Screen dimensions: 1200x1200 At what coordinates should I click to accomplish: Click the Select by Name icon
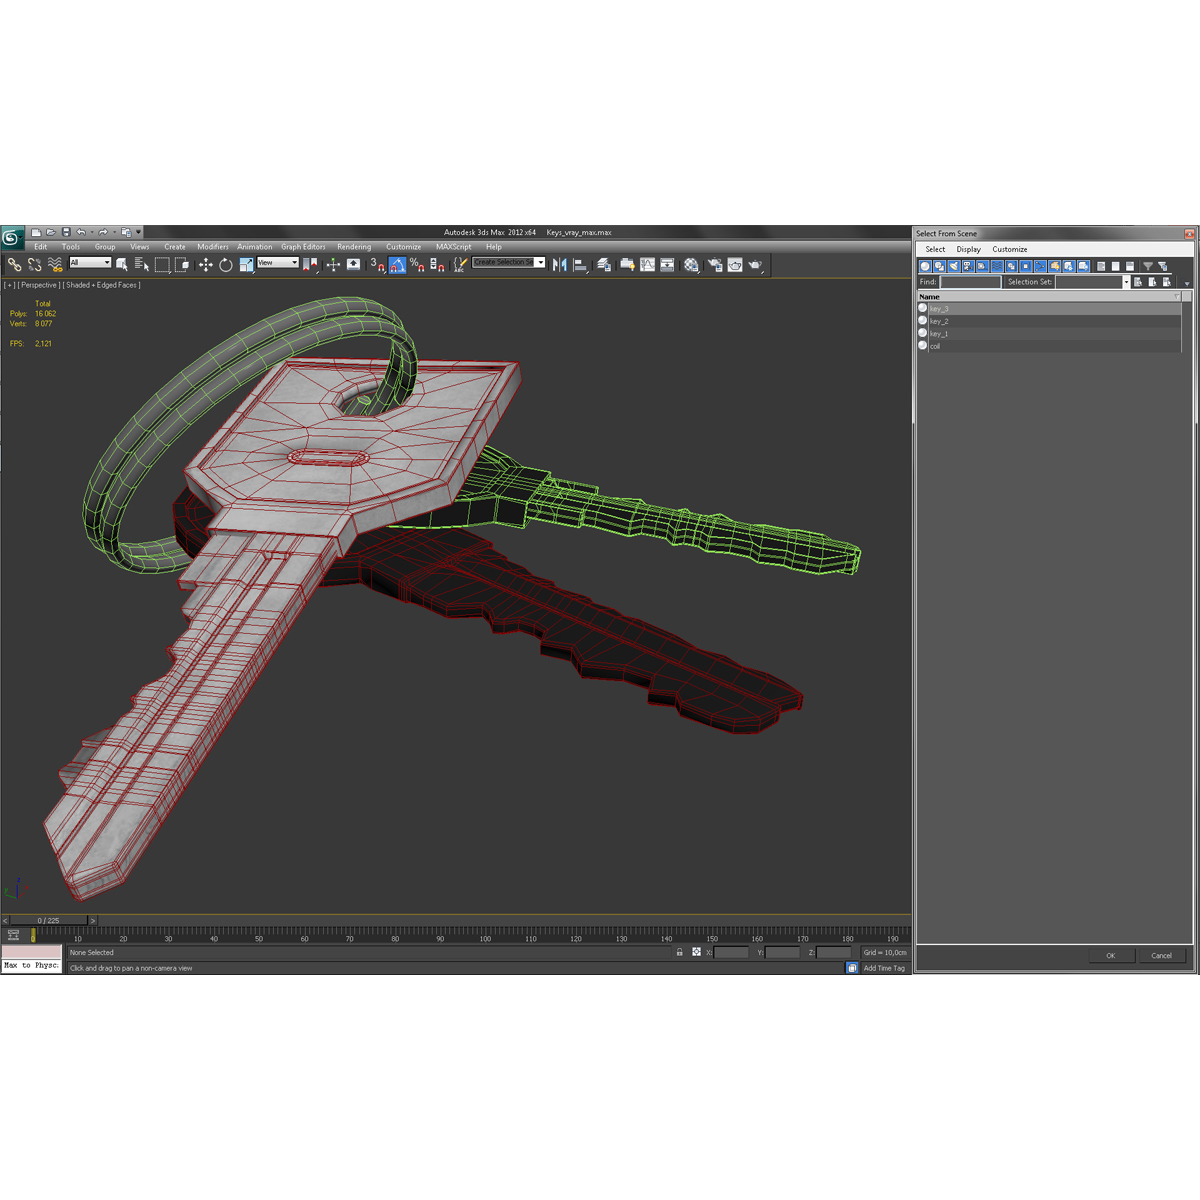[x=141, y=264]
